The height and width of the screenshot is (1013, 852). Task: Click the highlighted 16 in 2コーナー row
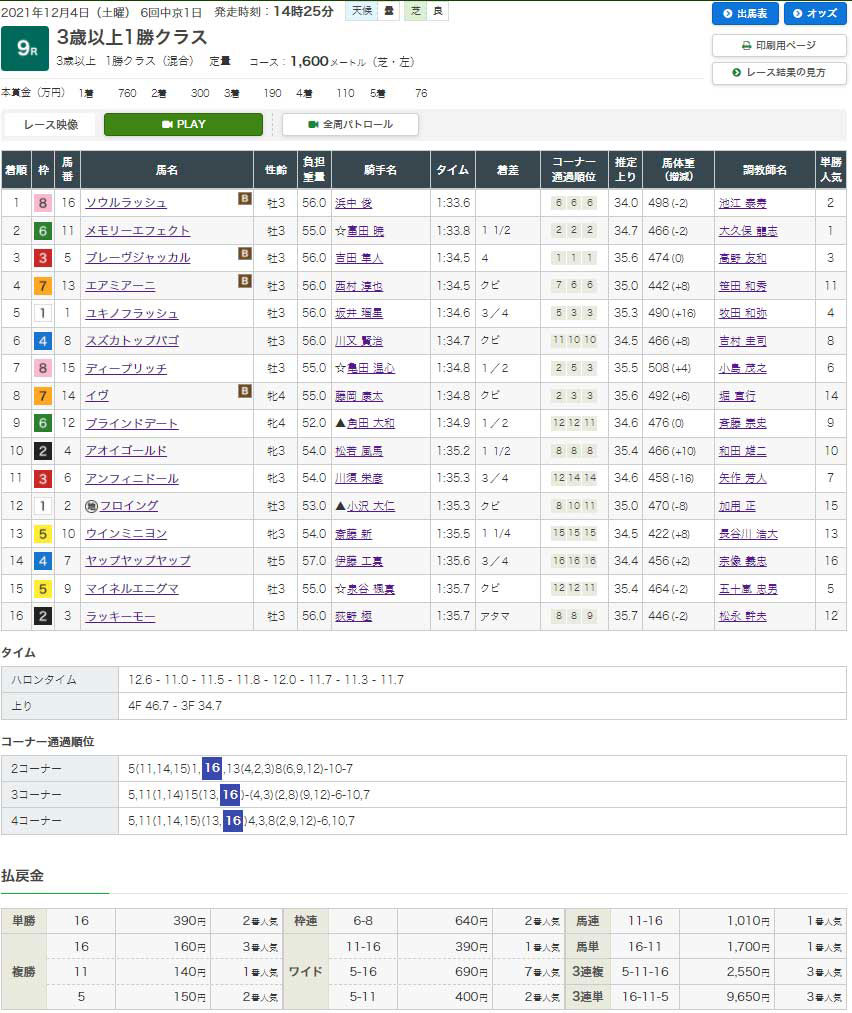(x=211, y=768)
